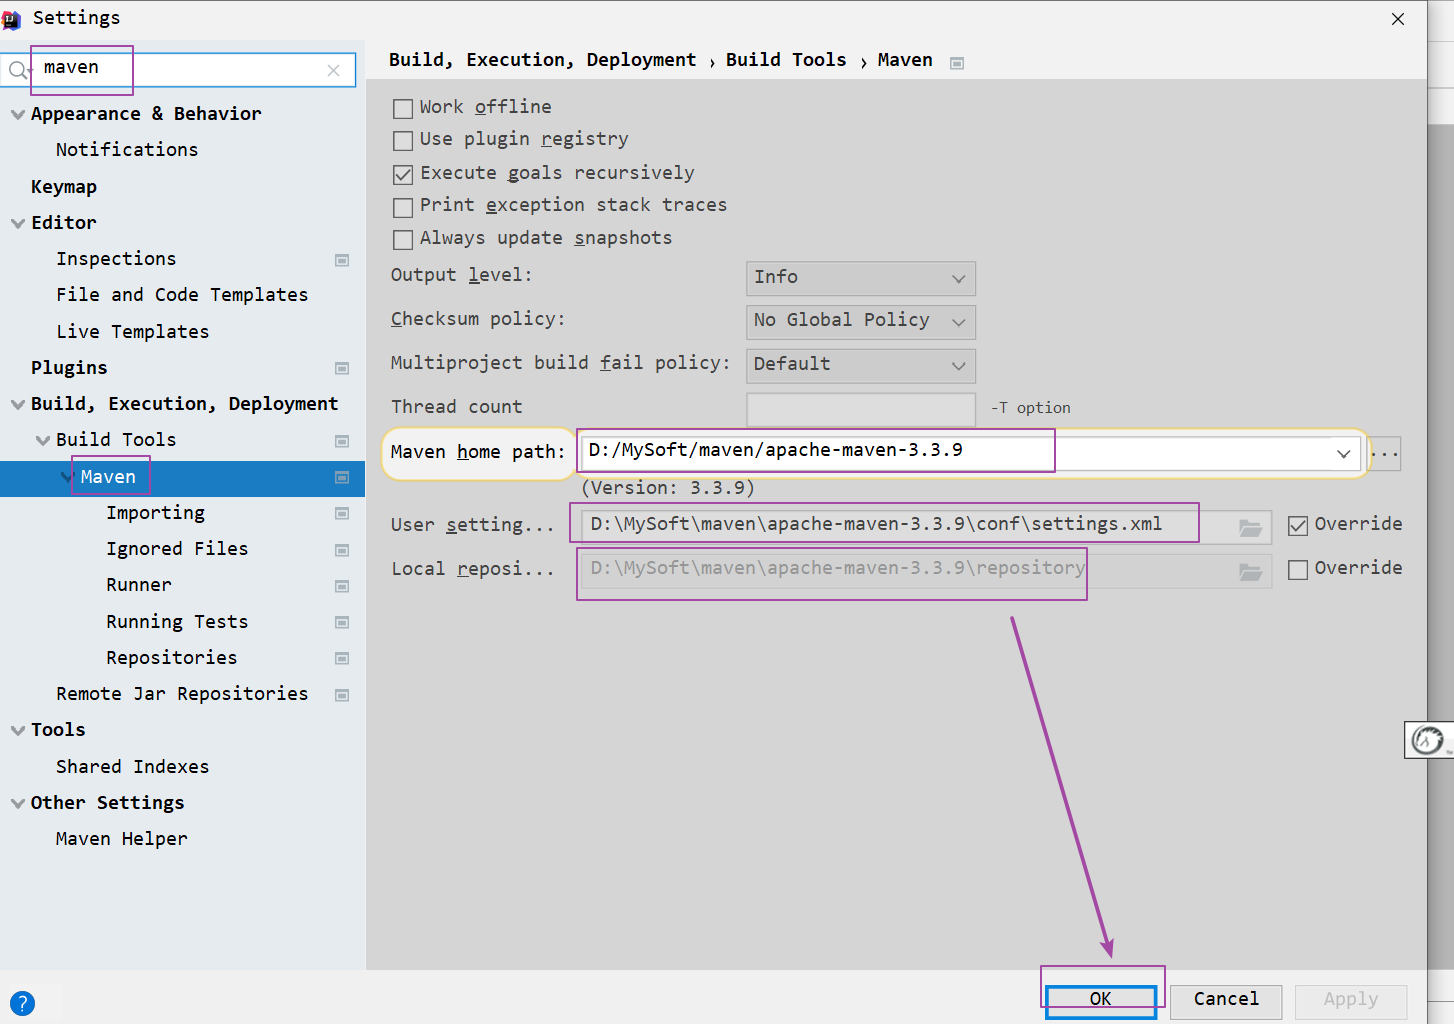Click folder icon for User settings file
The image size is (1454, 1024).
1250,527
